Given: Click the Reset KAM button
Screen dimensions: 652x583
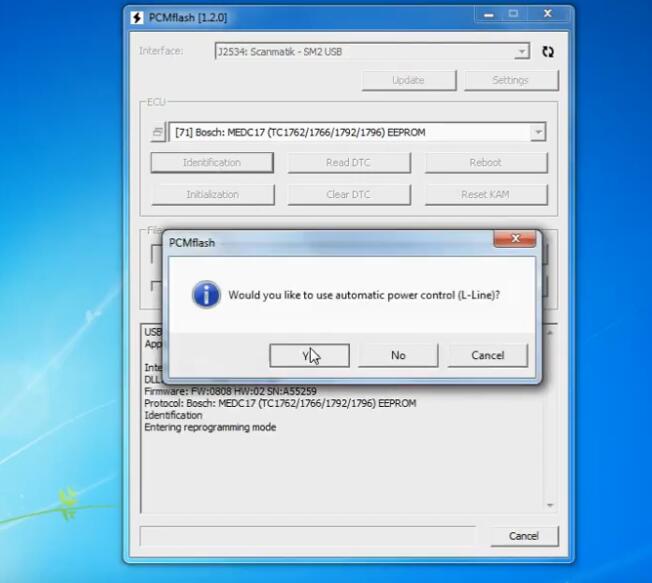Looking at the screenshot, I should (x=486, y=195).
